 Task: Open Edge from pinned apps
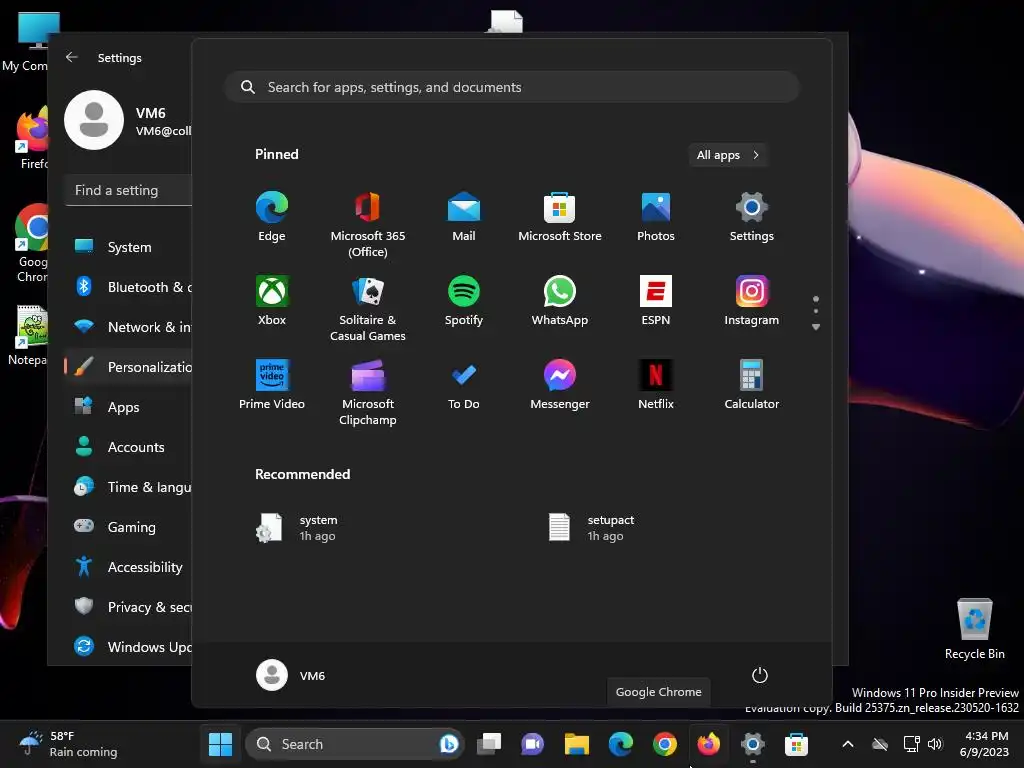(x=272, y=216)
